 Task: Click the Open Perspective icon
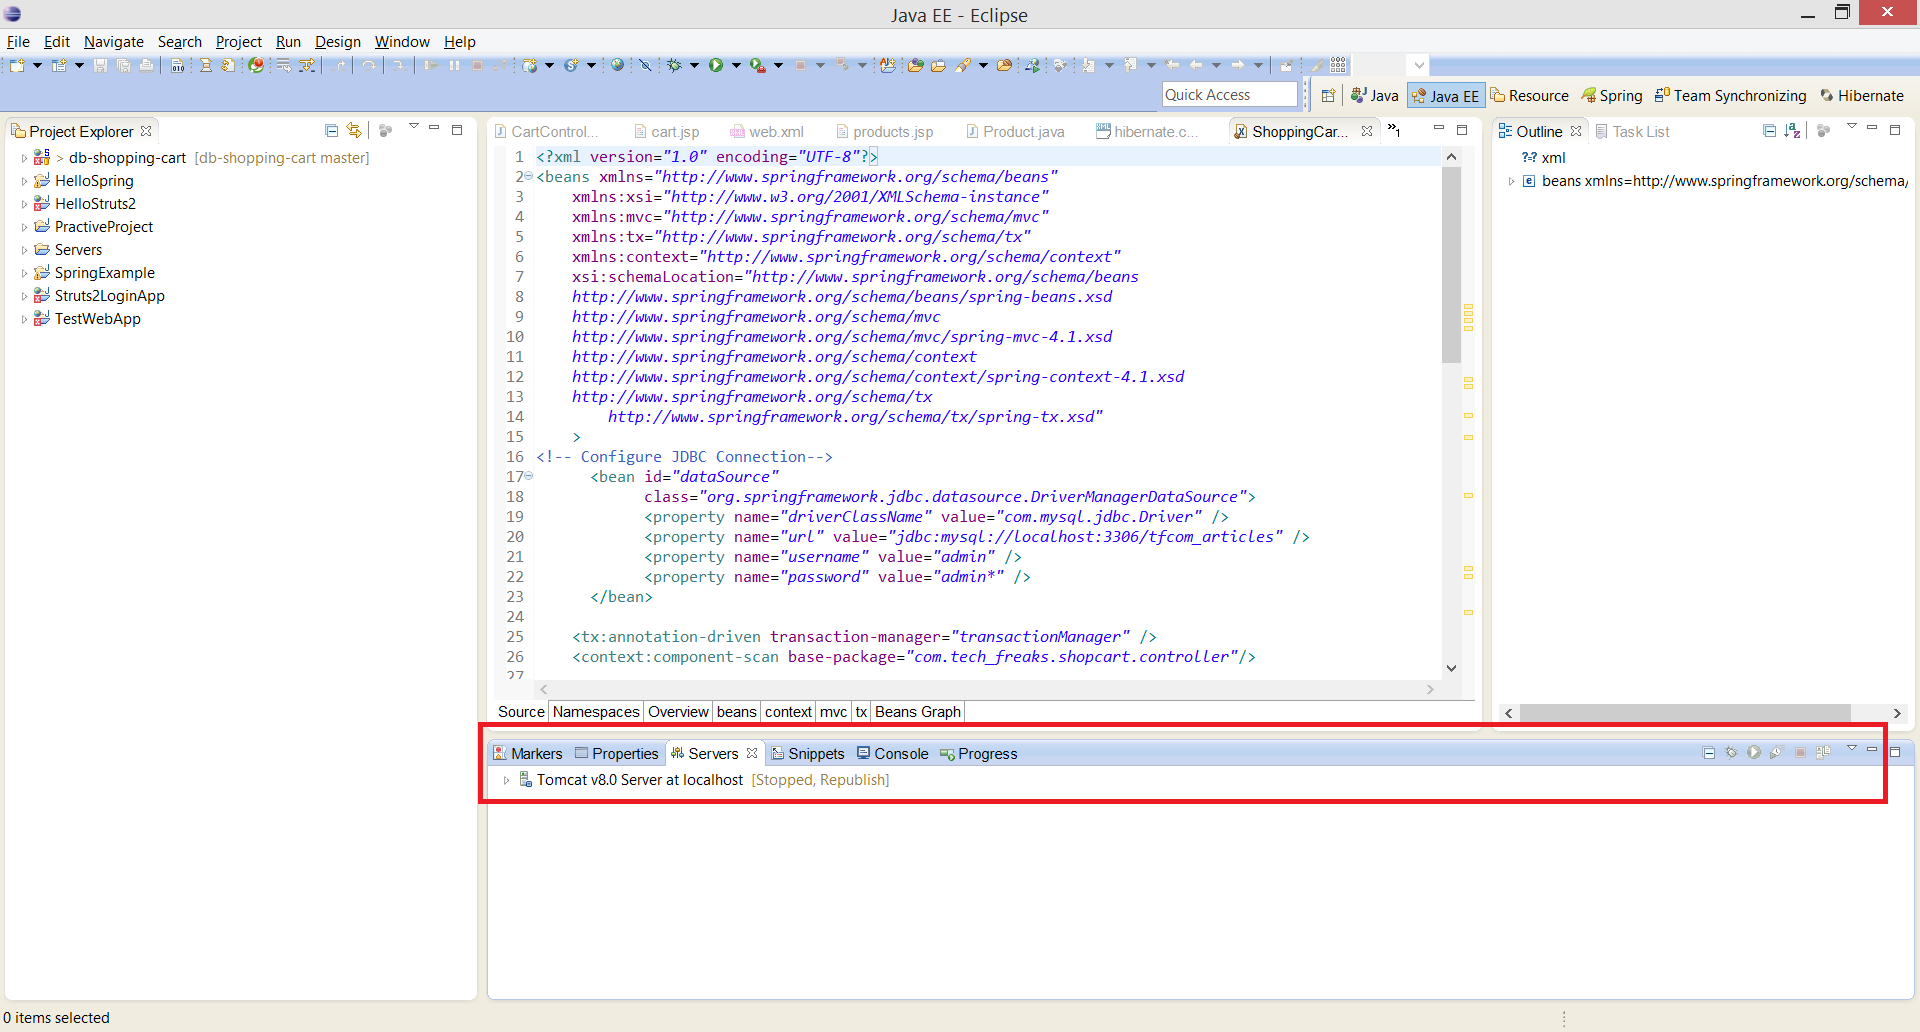[x=1328, y=95]
